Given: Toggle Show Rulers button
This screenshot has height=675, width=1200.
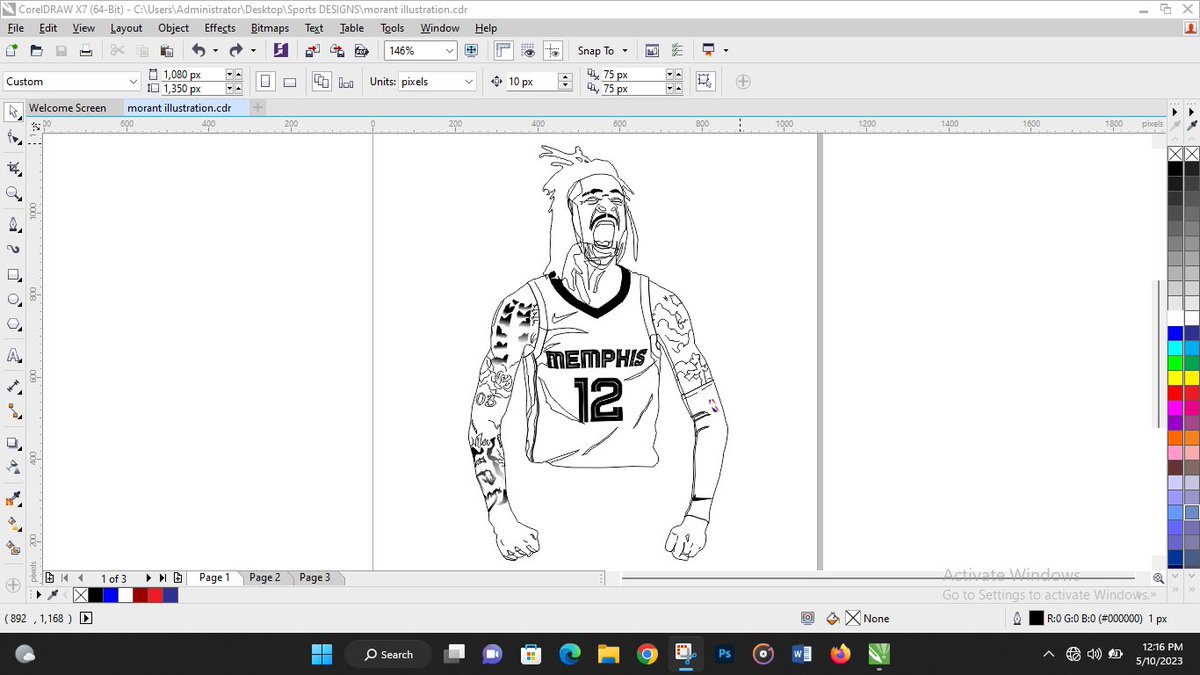Looking at the screenshot, I should 503,50.
